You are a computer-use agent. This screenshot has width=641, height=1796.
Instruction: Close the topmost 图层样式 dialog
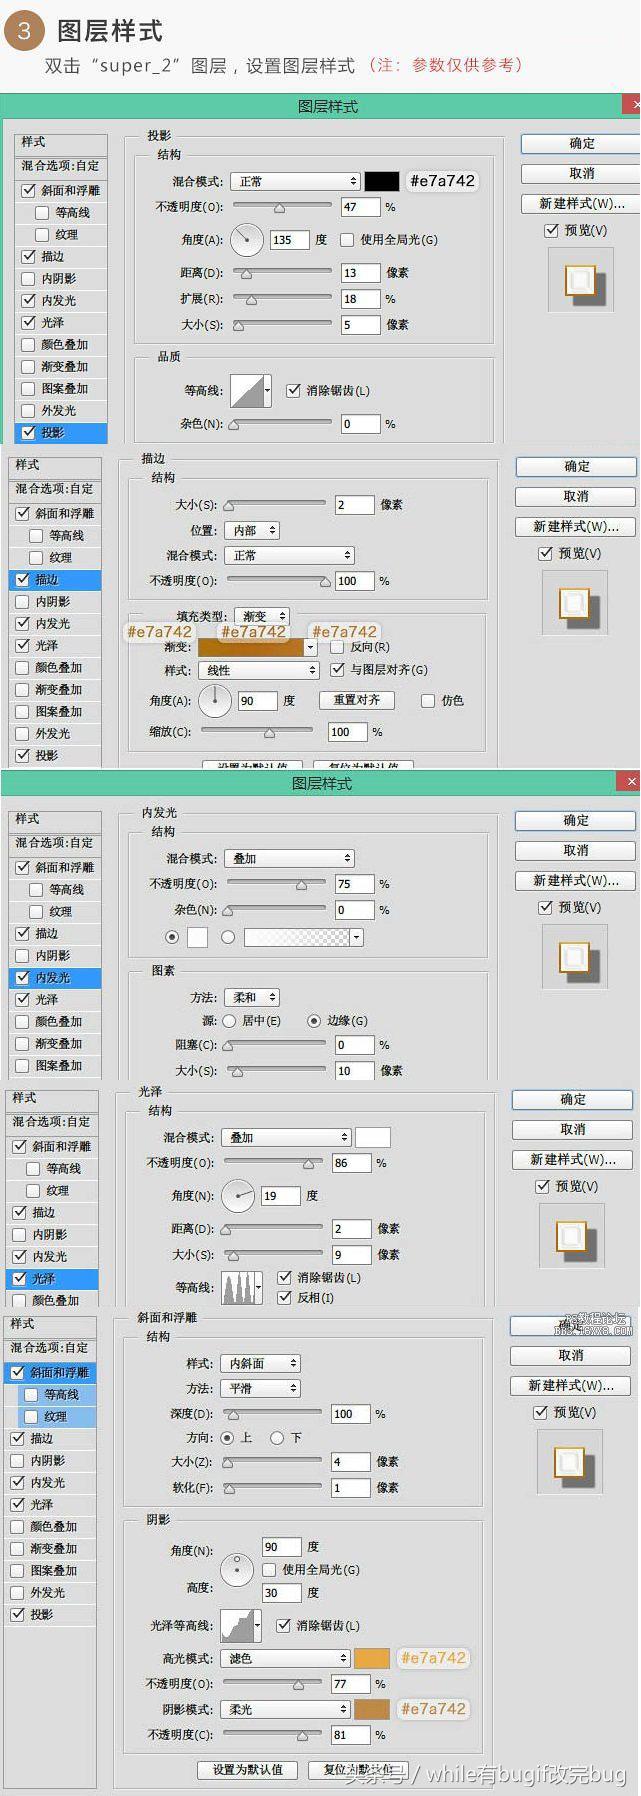[x=632, y=103]
